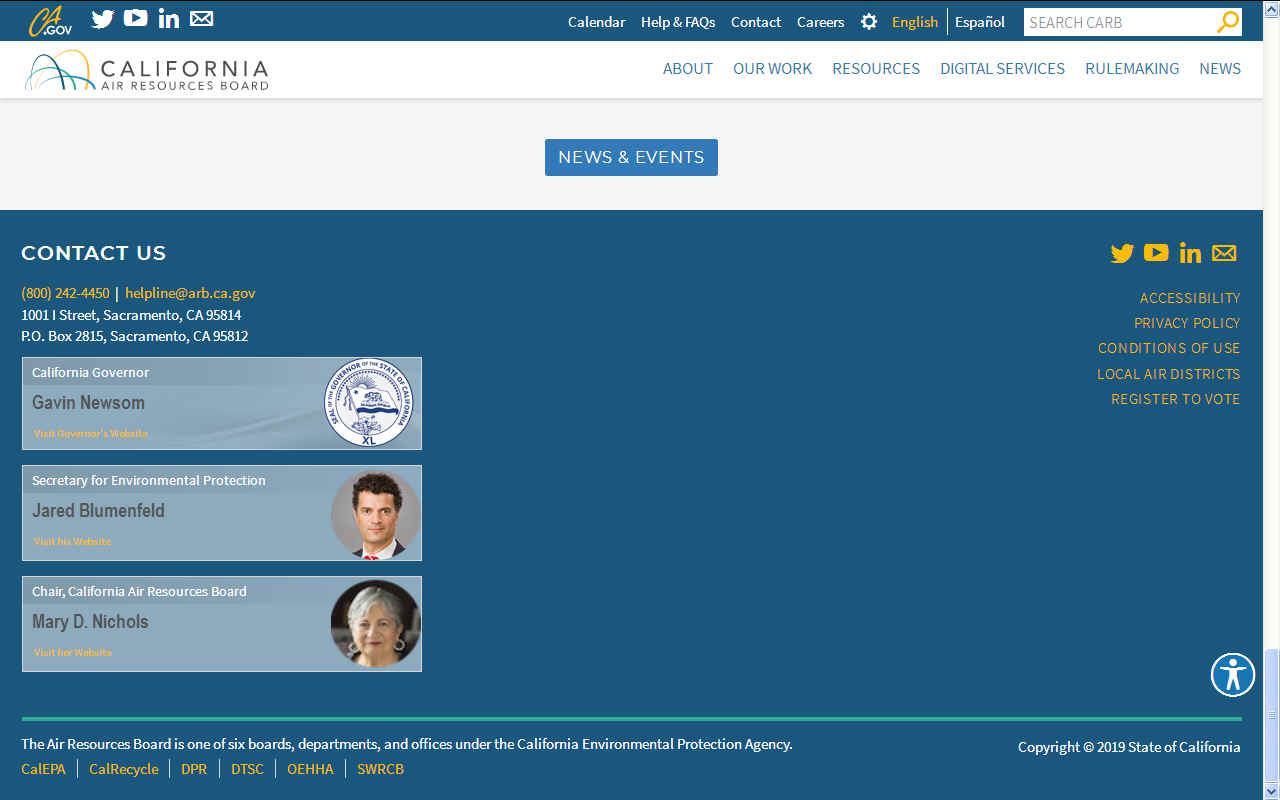Open the RESOURCES menu
Image resolution: width=1280 pixels, height=800 pixels.
click(x=876, y=69)
